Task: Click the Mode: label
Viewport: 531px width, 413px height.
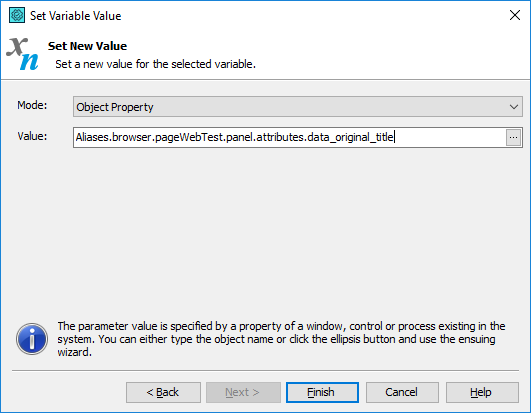Action: point(32,105)
